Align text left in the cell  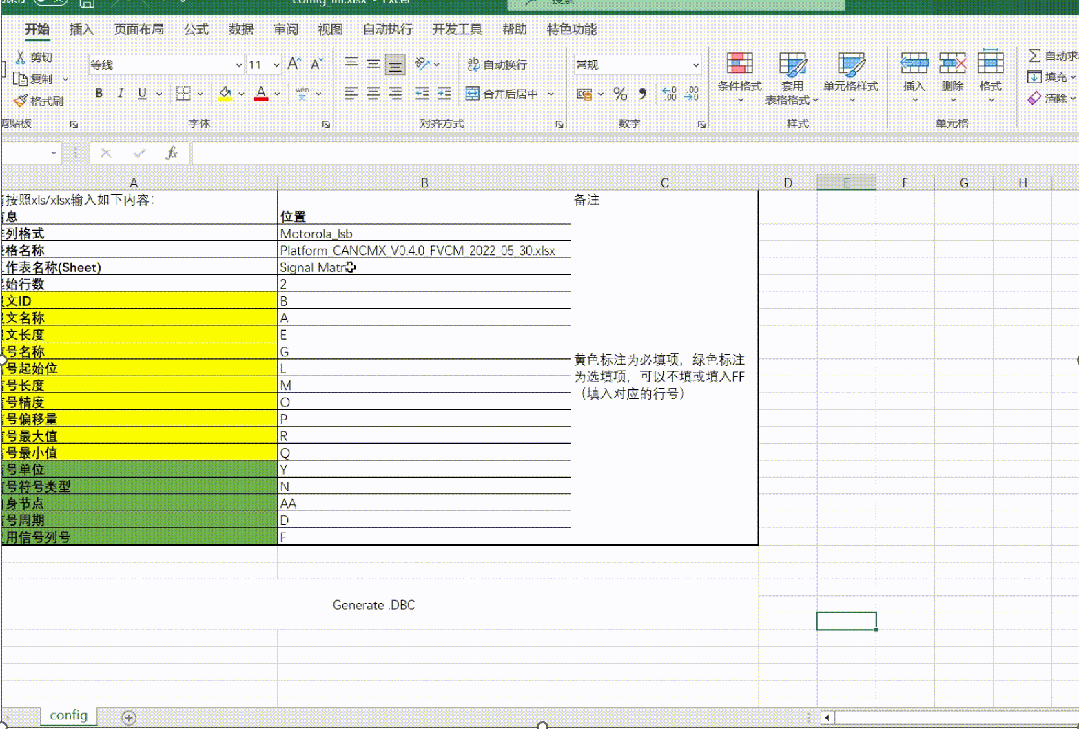coord(351,93)
